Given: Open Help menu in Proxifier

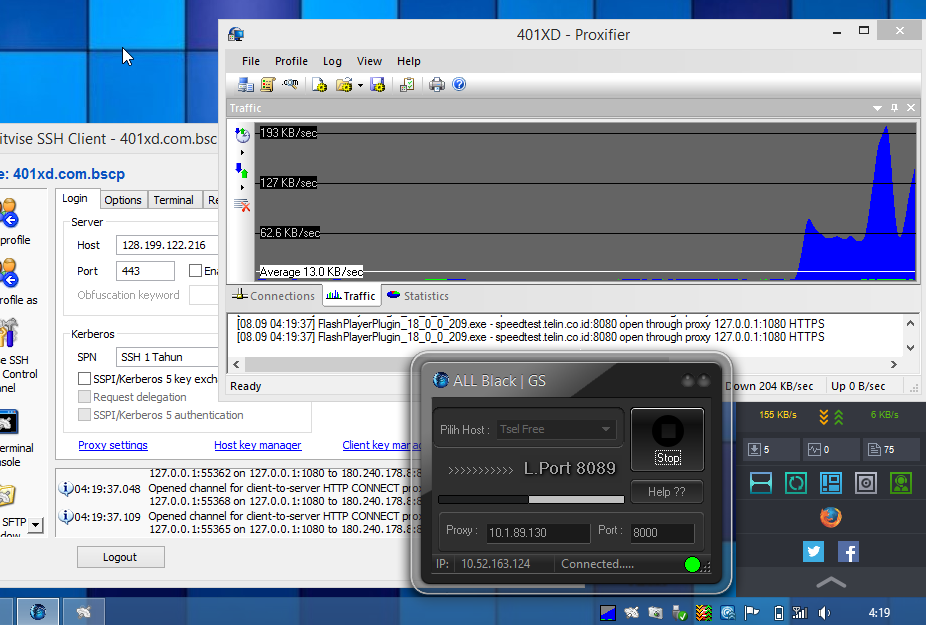Looking at the screenshot, I should tap(409, 61).
